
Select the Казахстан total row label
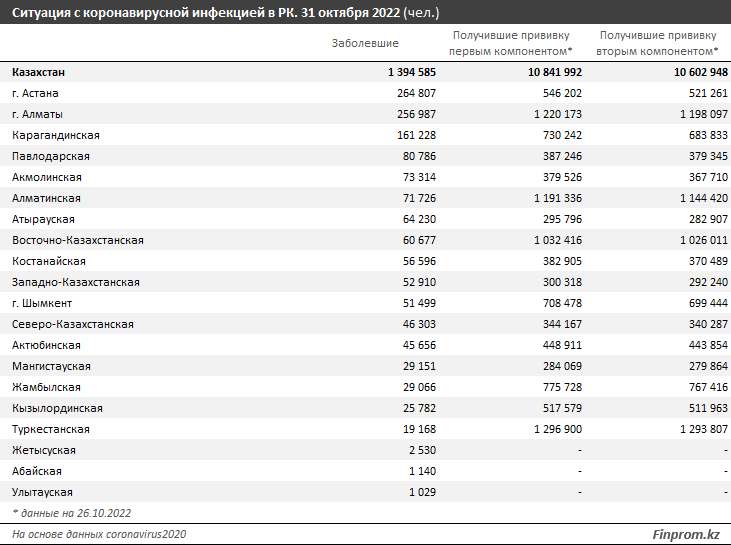tap(38, 72)
